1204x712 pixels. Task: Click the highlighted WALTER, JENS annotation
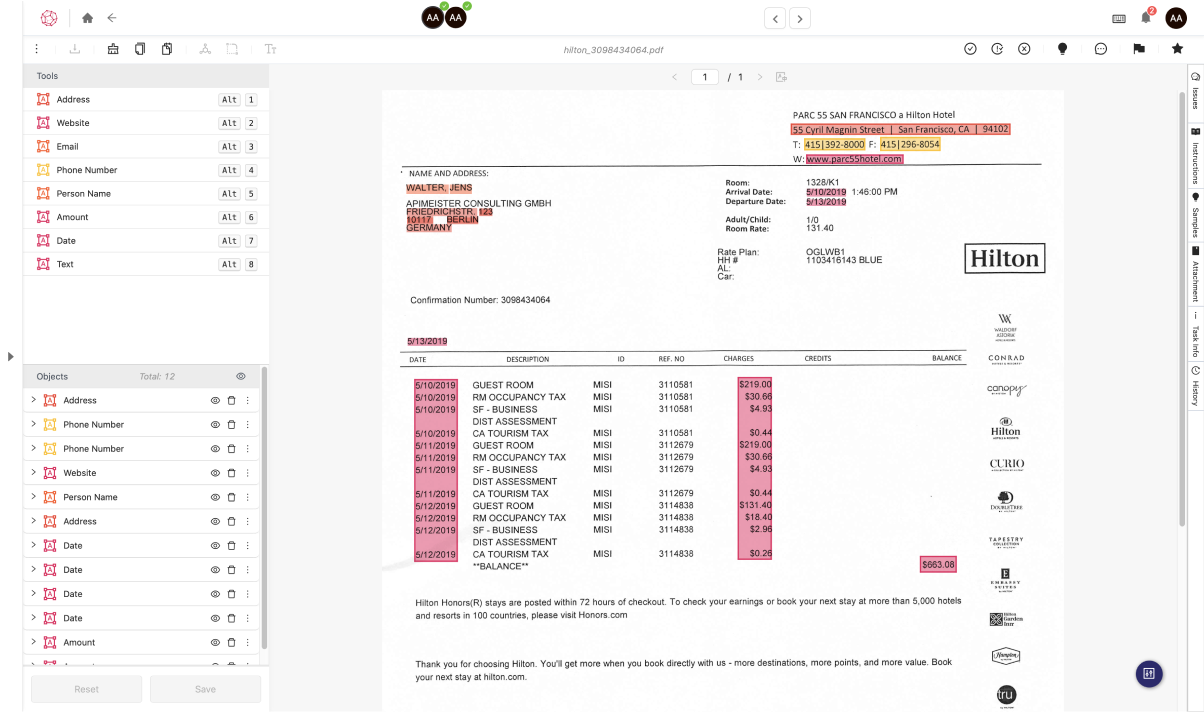tap(439, 188)
